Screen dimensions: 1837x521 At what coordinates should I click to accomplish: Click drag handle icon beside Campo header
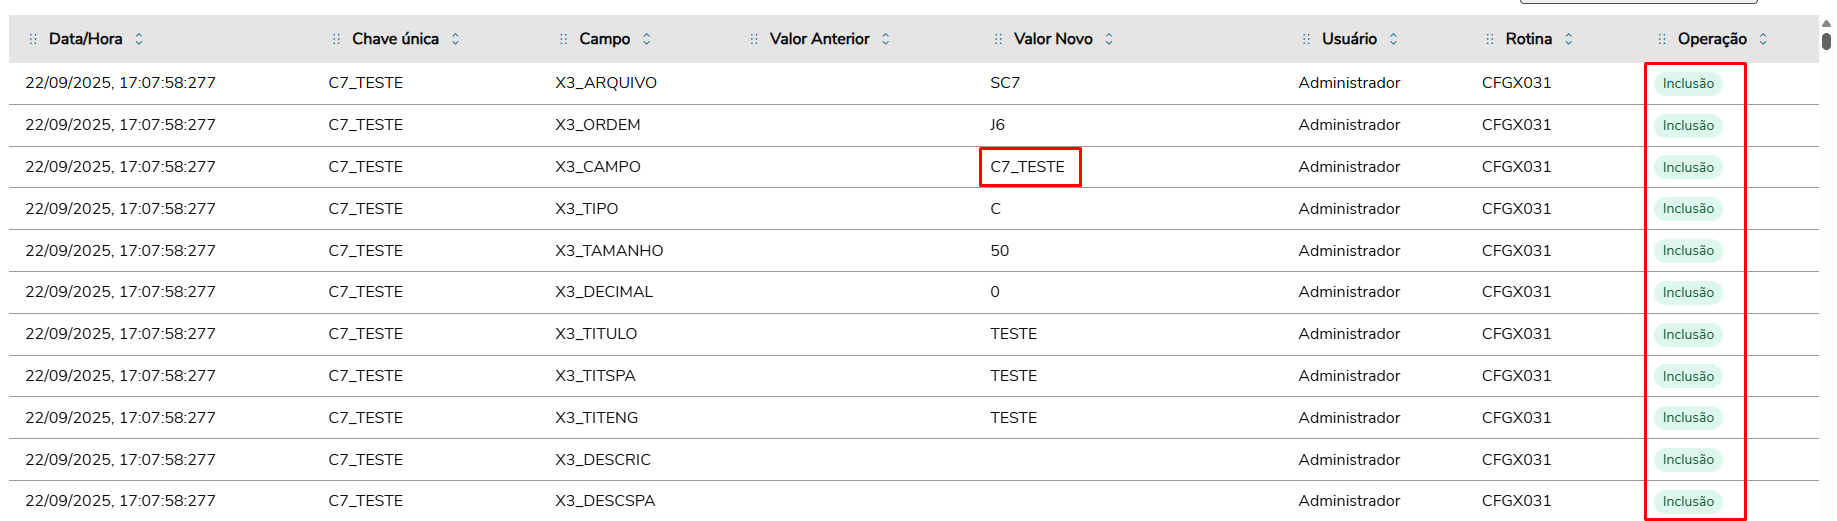[x=563, y=39]
